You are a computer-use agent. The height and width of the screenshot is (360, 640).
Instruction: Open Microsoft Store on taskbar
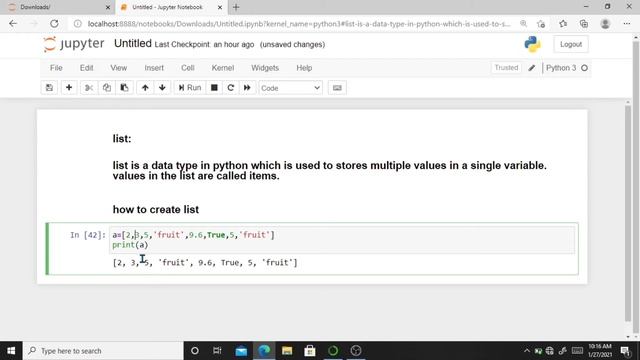click(x=310, y=351)
